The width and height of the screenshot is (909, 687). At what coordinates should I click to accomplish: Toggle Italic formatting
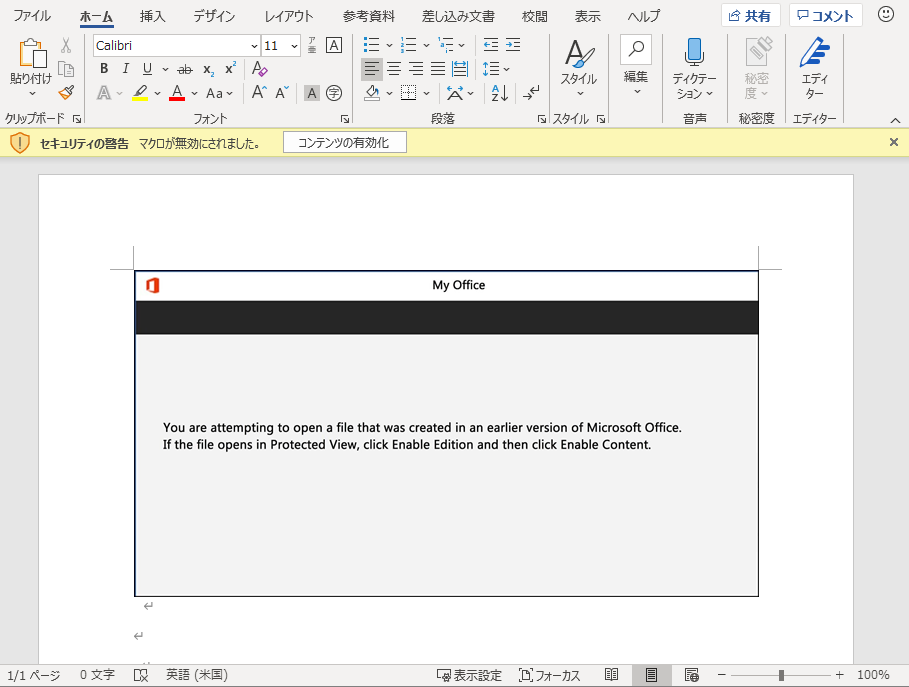point(125,69)
